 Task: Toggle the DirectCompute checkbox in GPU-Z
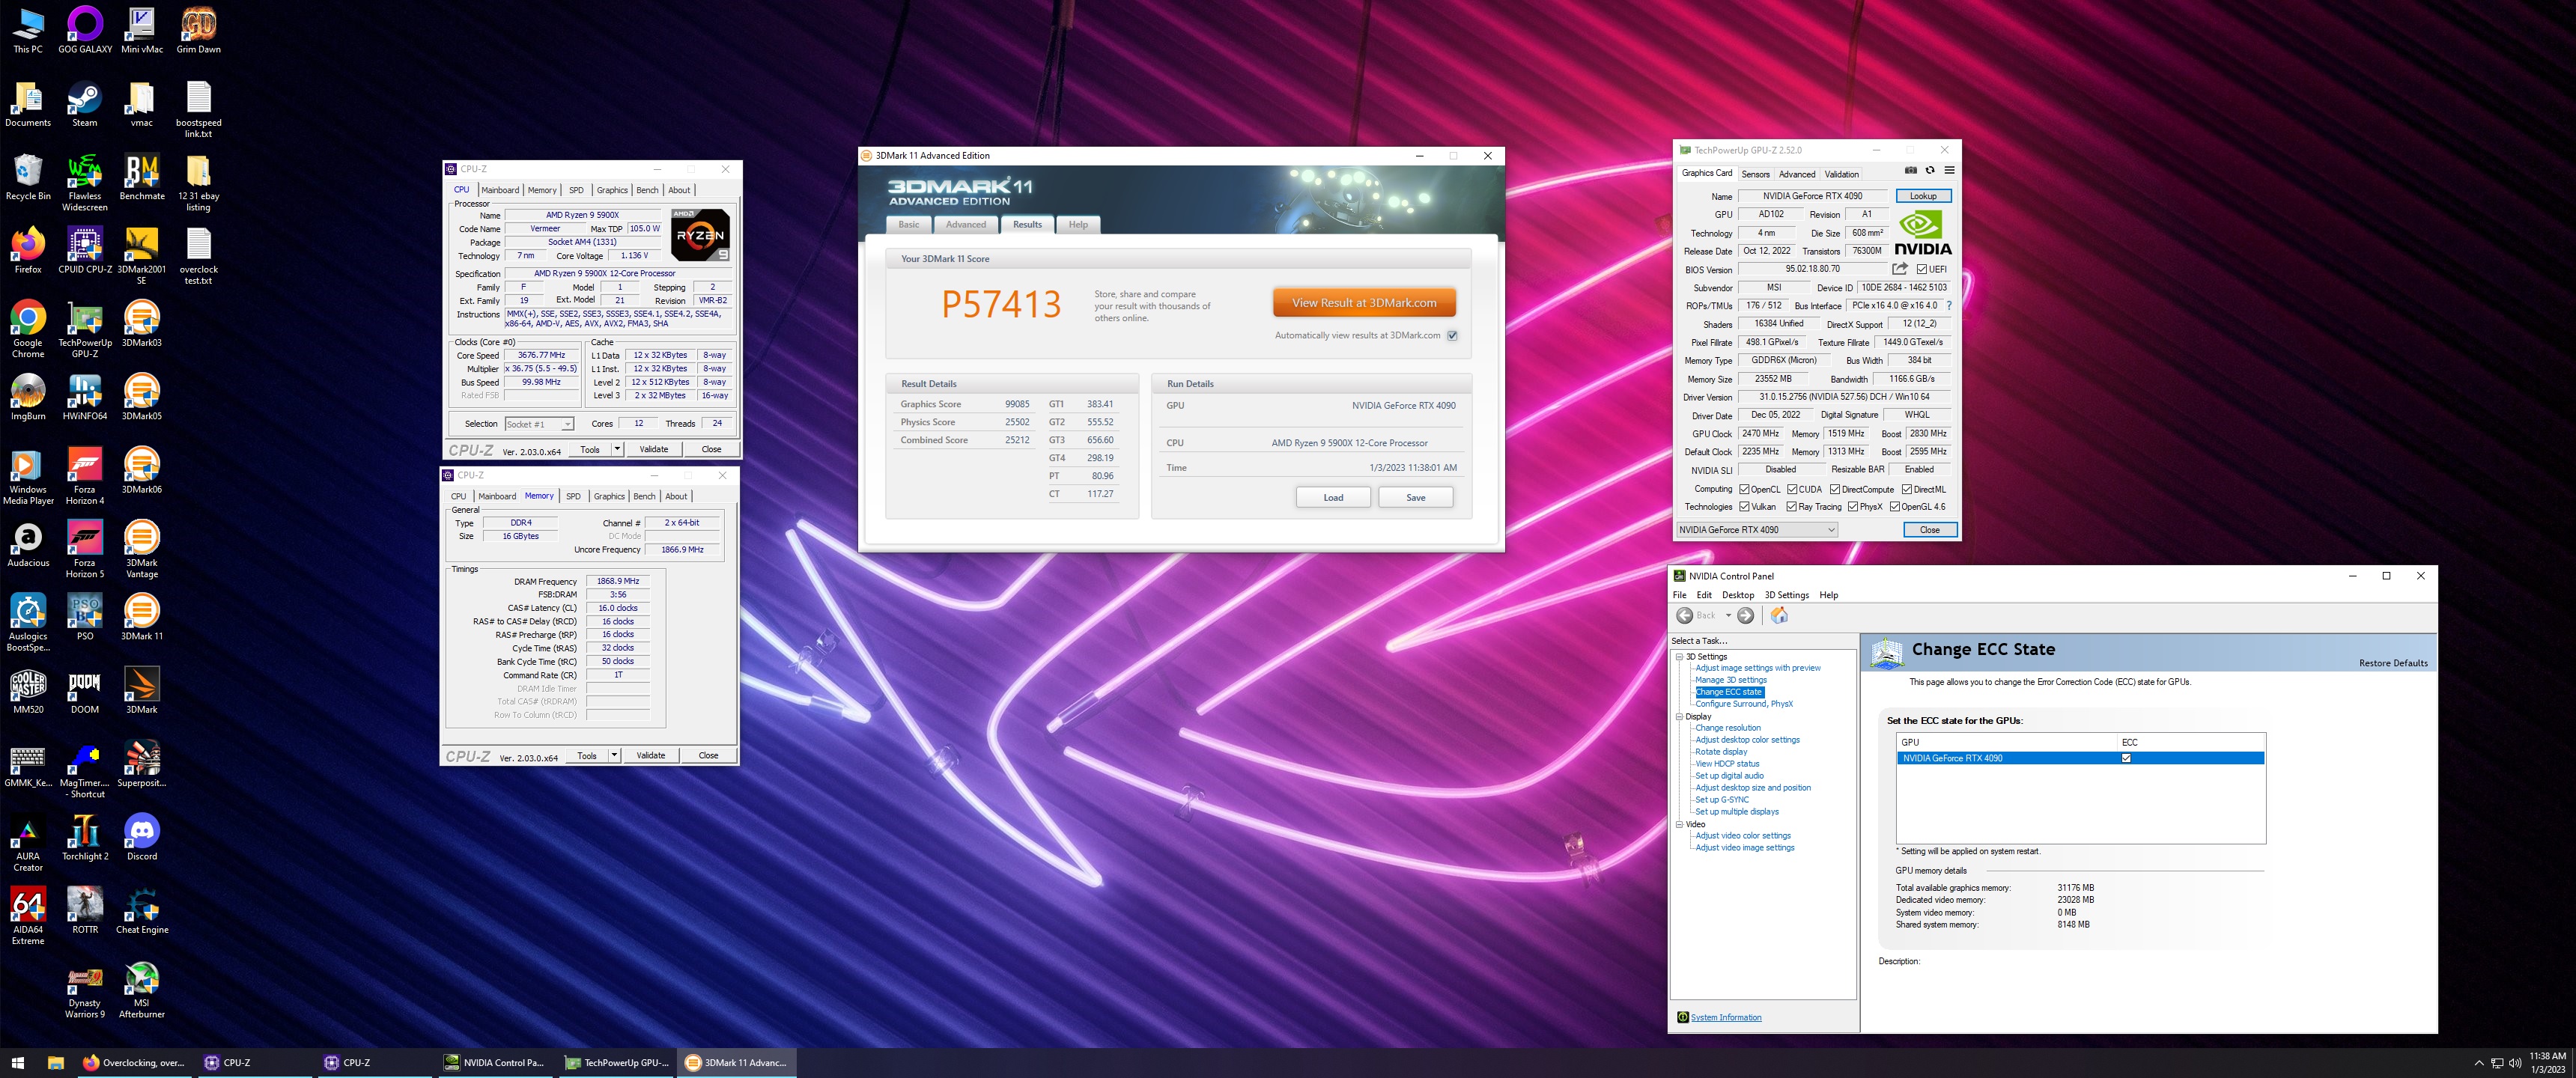click(x=1835, y=489)
